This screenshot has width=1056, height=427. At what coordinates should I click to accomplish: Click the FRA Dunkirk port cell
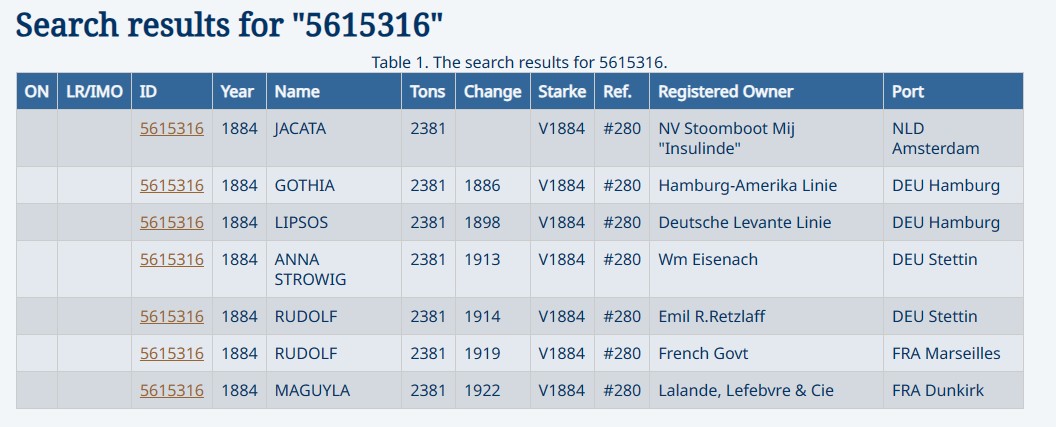(938, 390)
